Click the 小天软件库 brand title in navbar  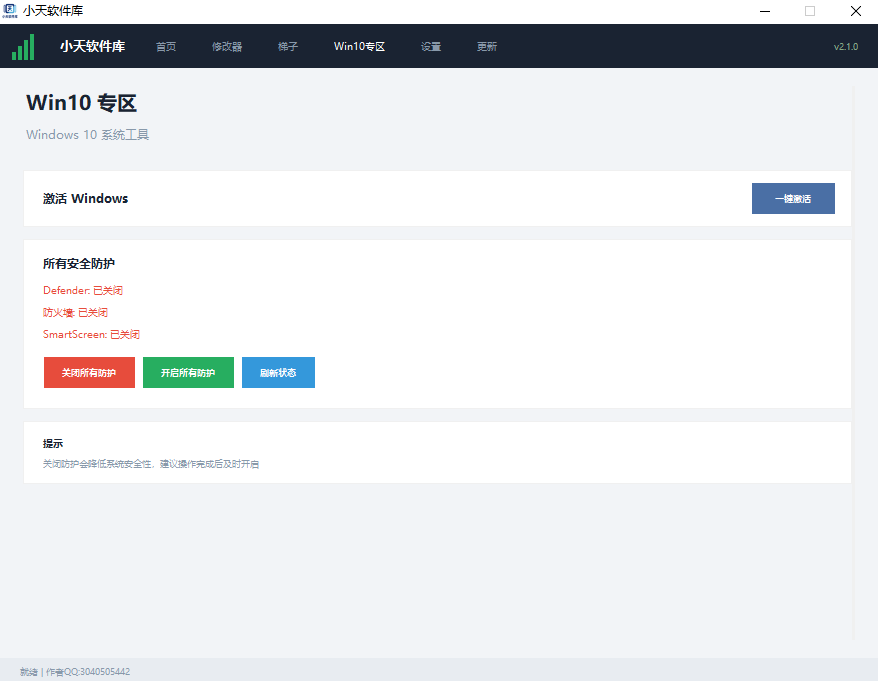pyautogui.click(x=93, y=46)
